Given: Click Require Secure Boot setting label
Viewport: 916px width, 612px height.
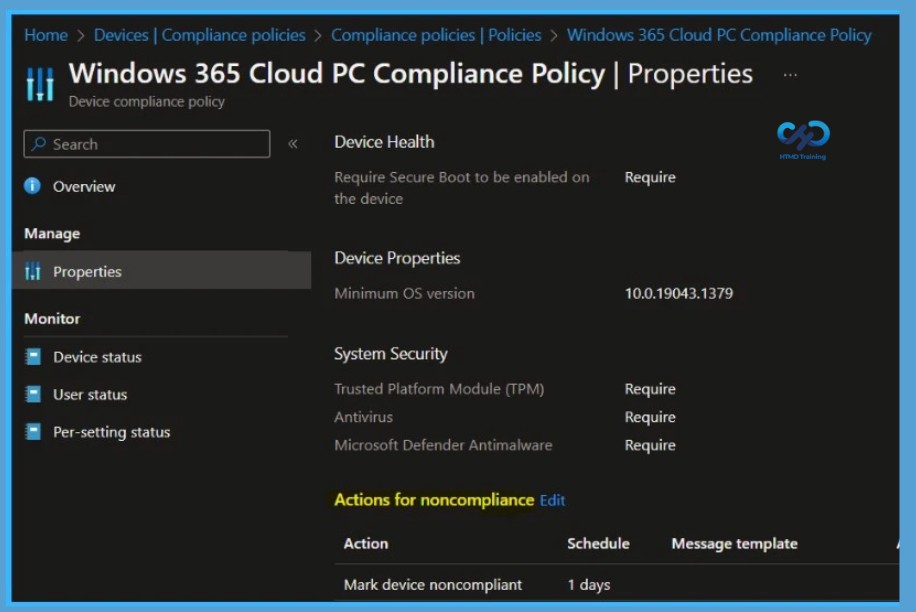Looking at the screenshot, I should pos(462,187).
